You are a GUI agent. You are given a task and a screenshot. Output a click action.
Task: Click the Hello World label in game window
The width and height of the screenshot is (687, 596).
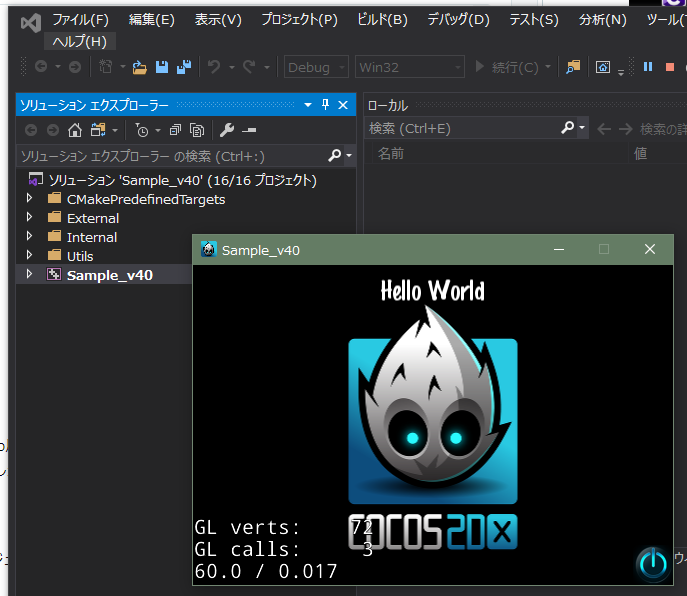tap(432, 291)
